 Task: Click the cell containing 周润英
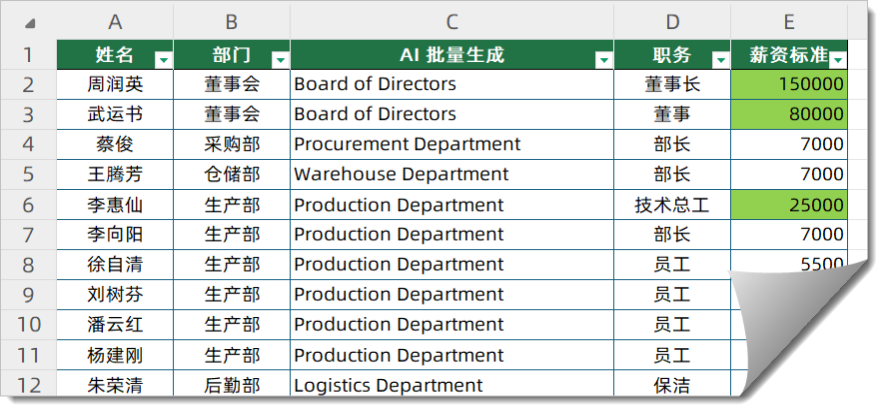(x=115, y=84)
